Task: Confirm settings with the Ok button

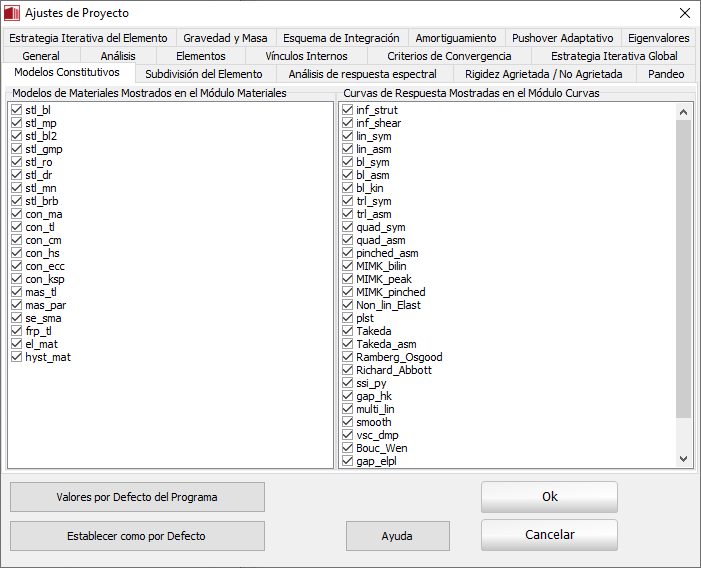Action: point(549,497)
